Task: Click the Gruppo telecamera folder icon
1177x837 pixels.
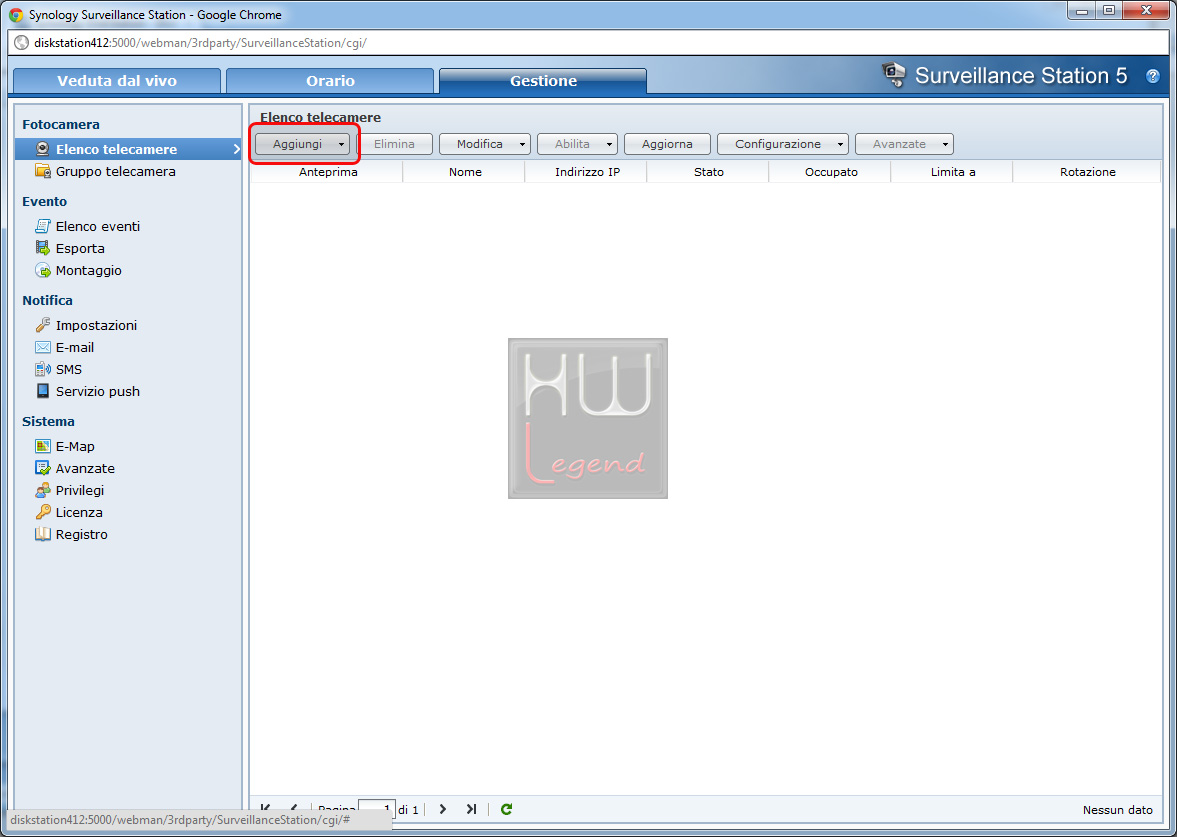Action: (43, 171)
